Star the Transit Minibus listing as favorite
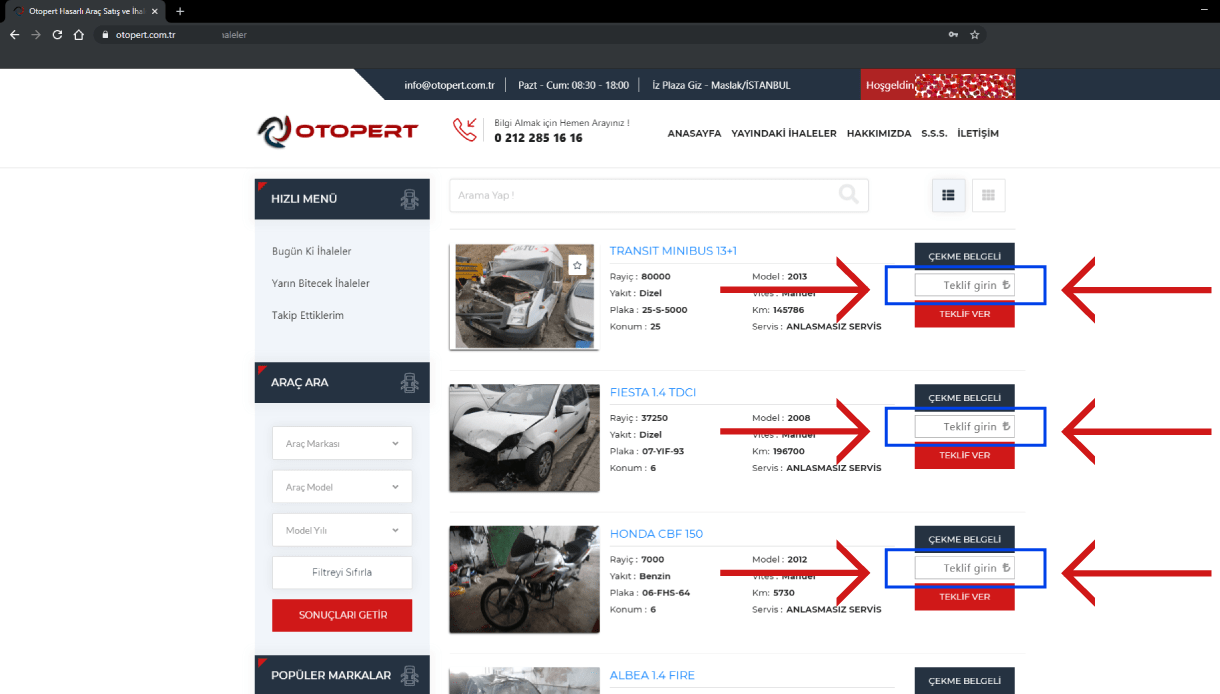Viewport: 1220px width, 694px height. tap(577, 265)
